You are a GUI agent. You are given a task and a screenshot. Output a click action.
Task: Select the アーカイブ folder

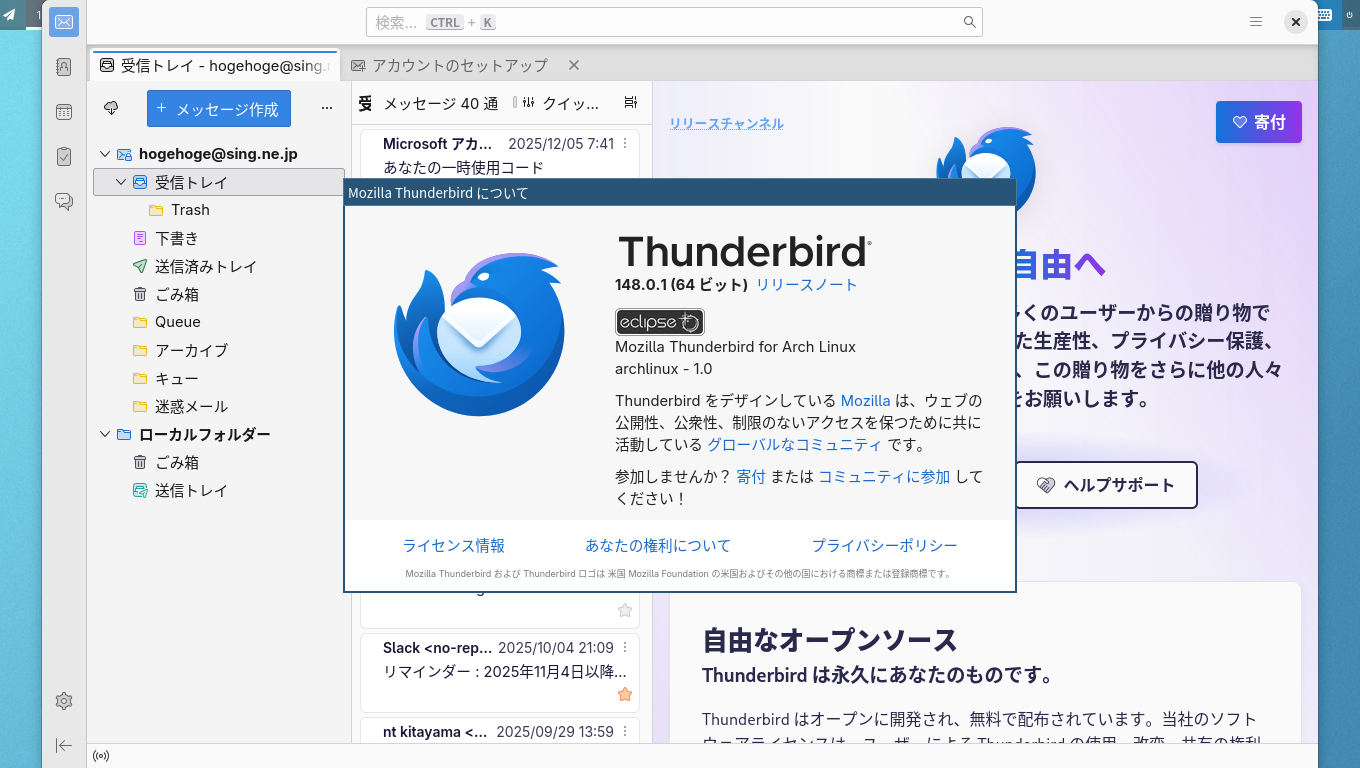pos(219,350)
